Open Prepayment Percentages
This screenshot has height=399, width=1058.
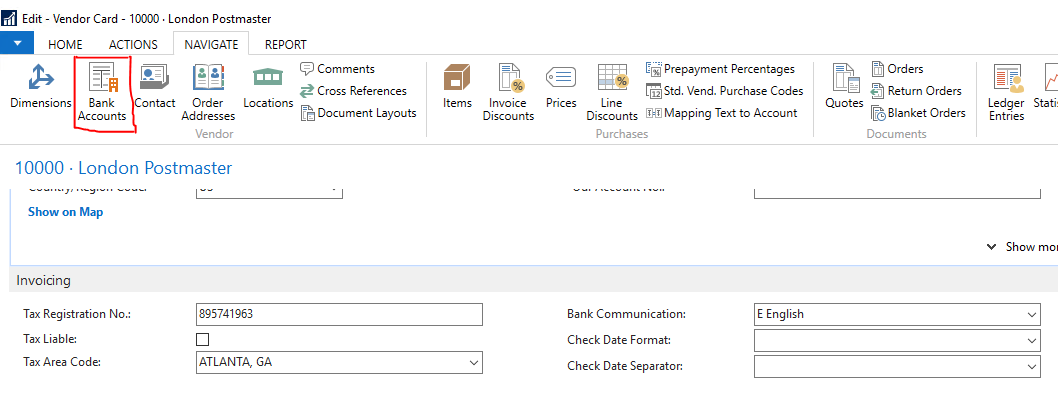click(x=721, y=69)
